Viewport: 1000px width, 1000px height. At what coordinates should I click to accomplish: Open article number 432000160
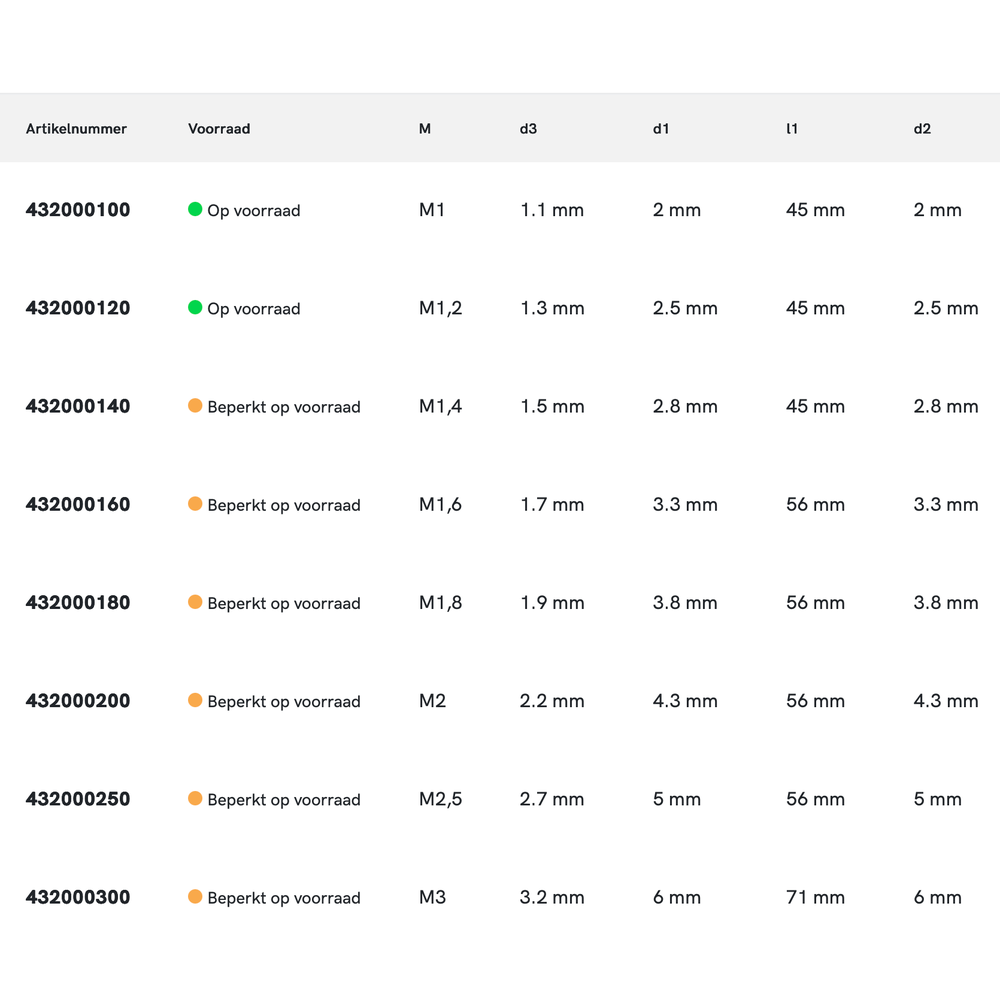[78, 505]
